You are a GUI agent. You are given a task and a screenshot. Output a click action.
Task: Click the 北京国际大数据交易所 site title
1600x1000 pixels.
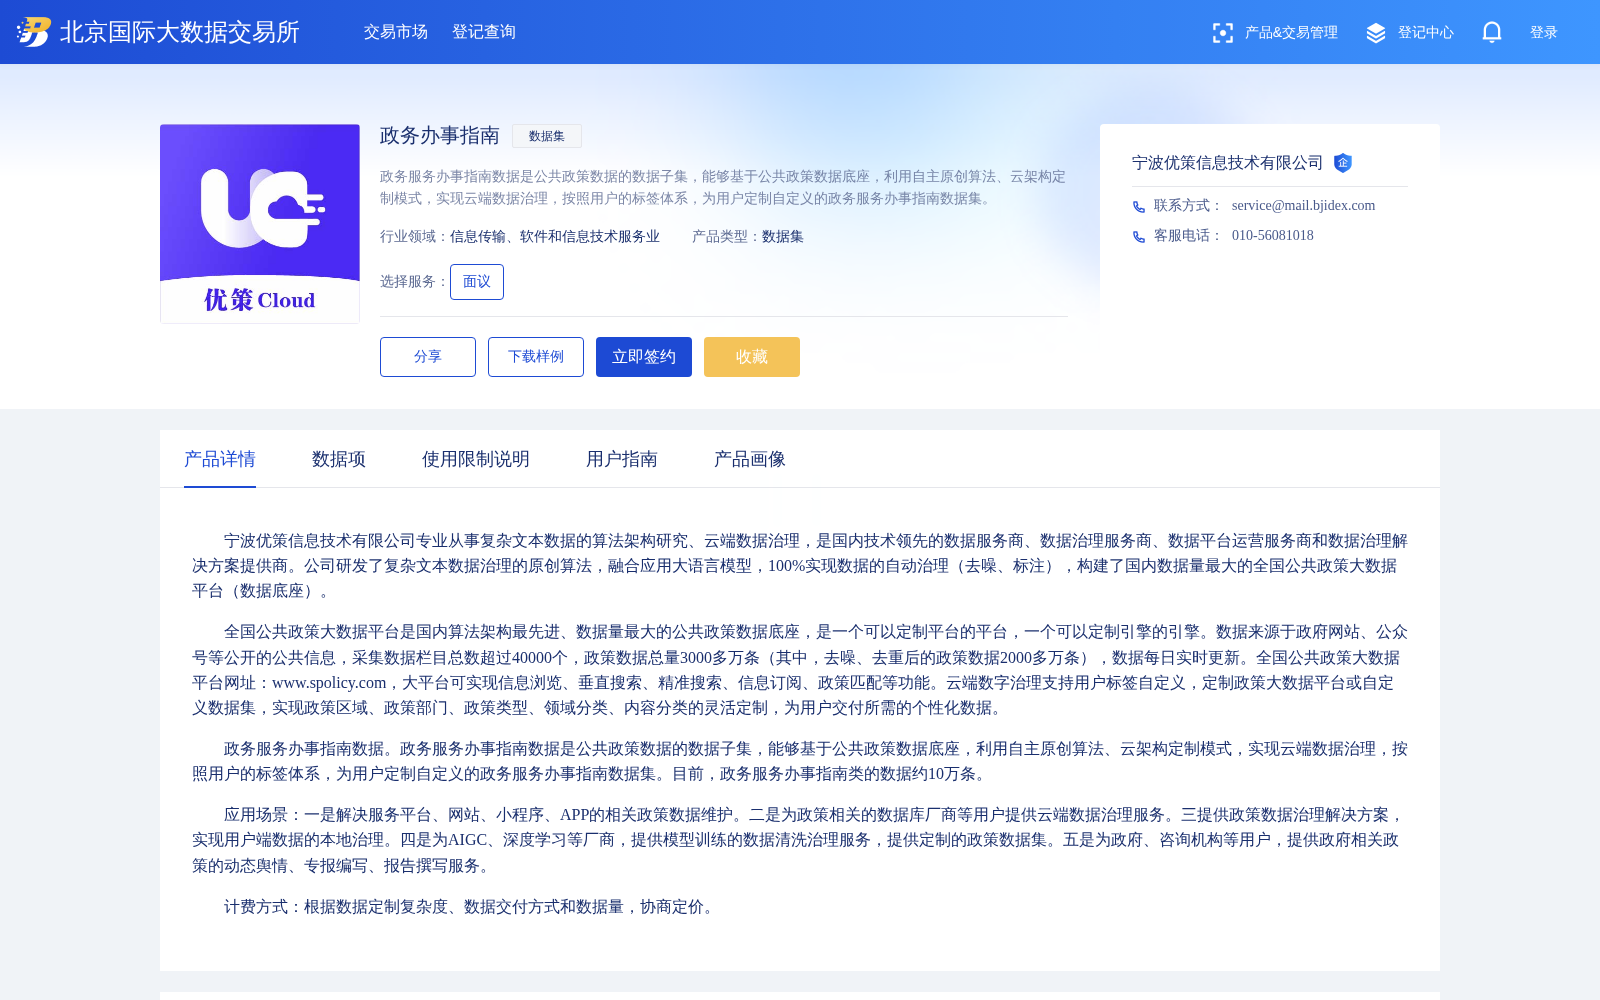[180, 32]
